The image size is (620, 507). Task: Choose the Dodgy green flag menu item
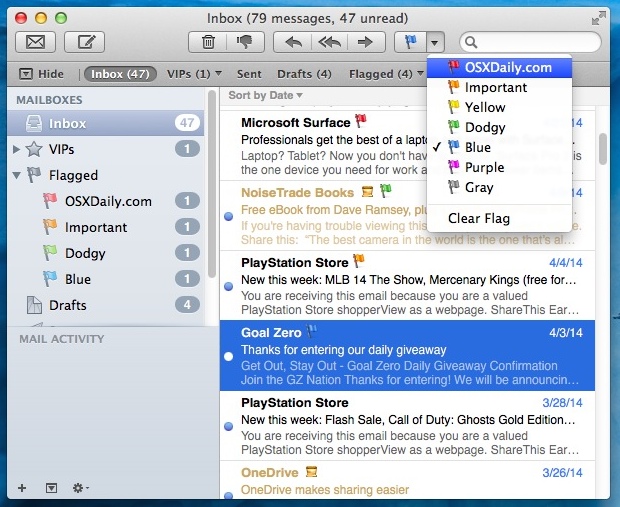tap(499, 127)
